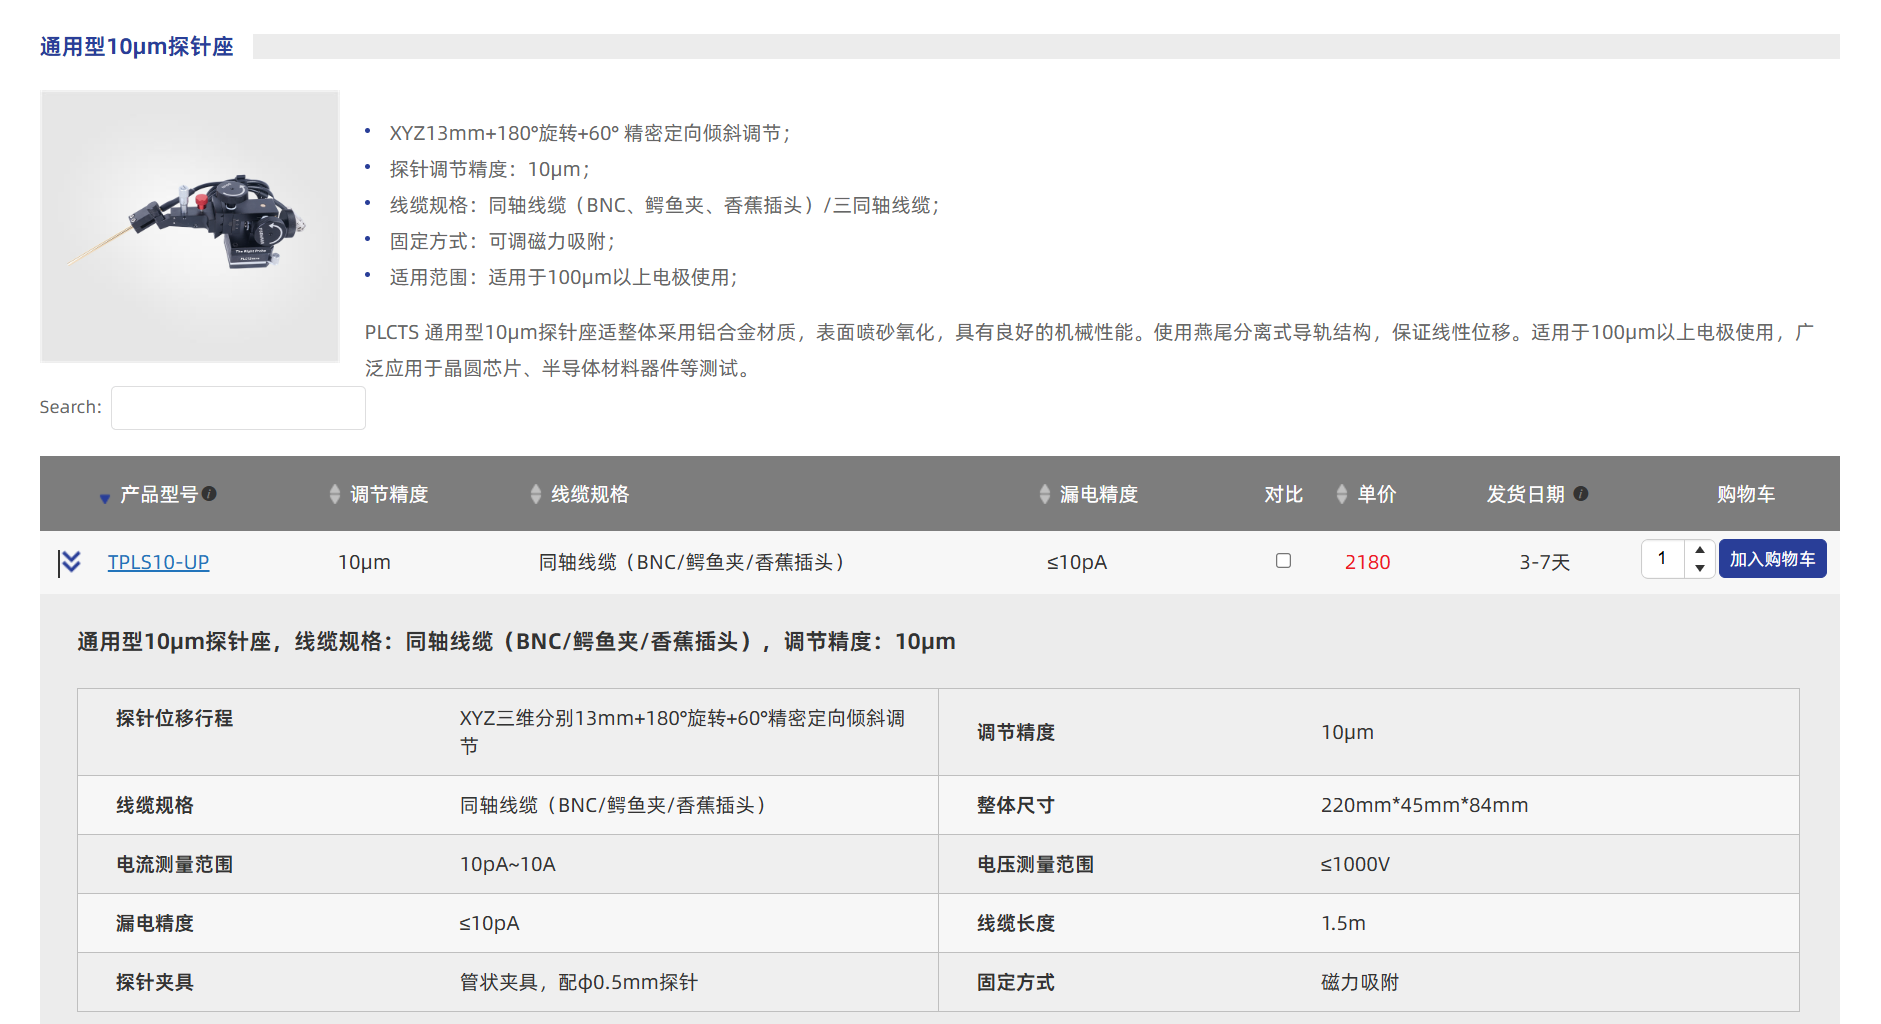1881x1024 pixels.
Task: Click into the Search input field
Action: click(238, 408)
